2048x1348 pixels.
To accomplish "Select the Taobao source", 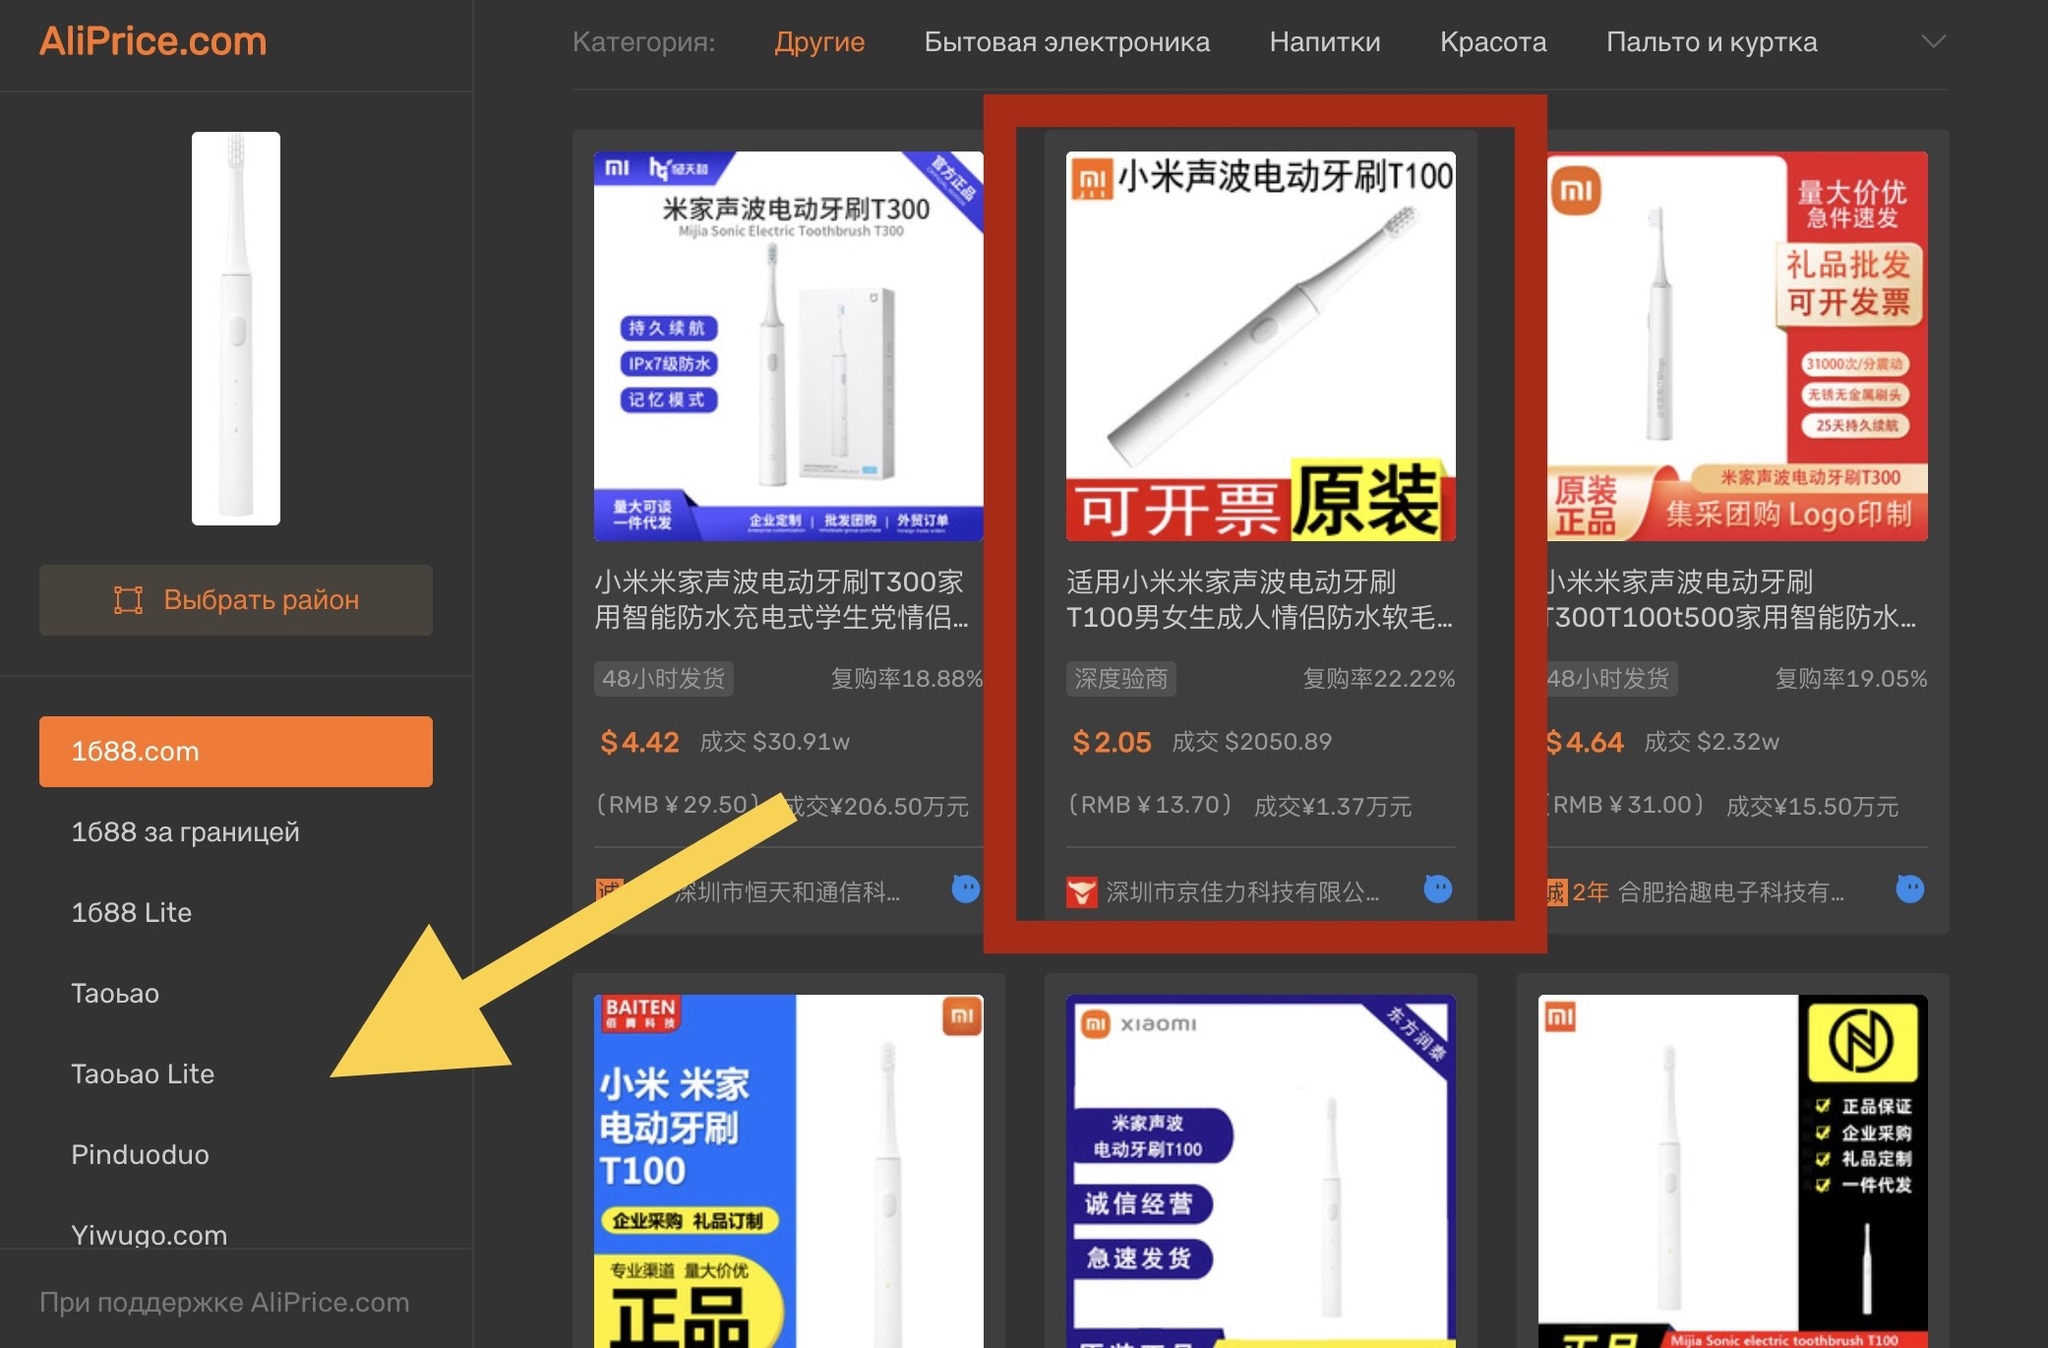I will pos(115,993).
